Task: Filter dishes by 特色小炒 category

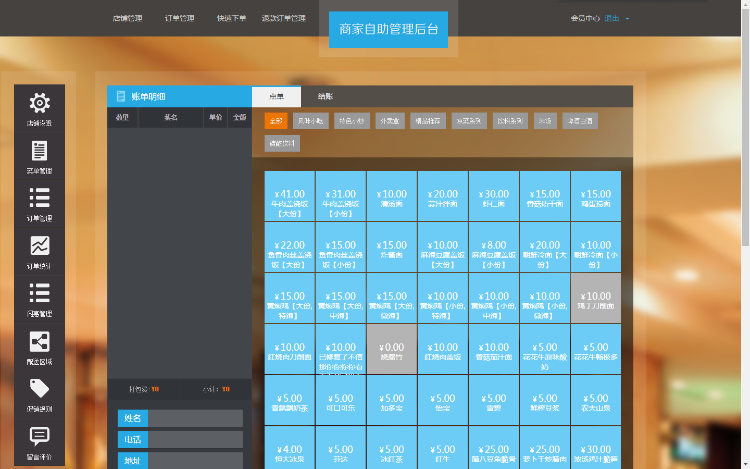Action: (352, 121)
